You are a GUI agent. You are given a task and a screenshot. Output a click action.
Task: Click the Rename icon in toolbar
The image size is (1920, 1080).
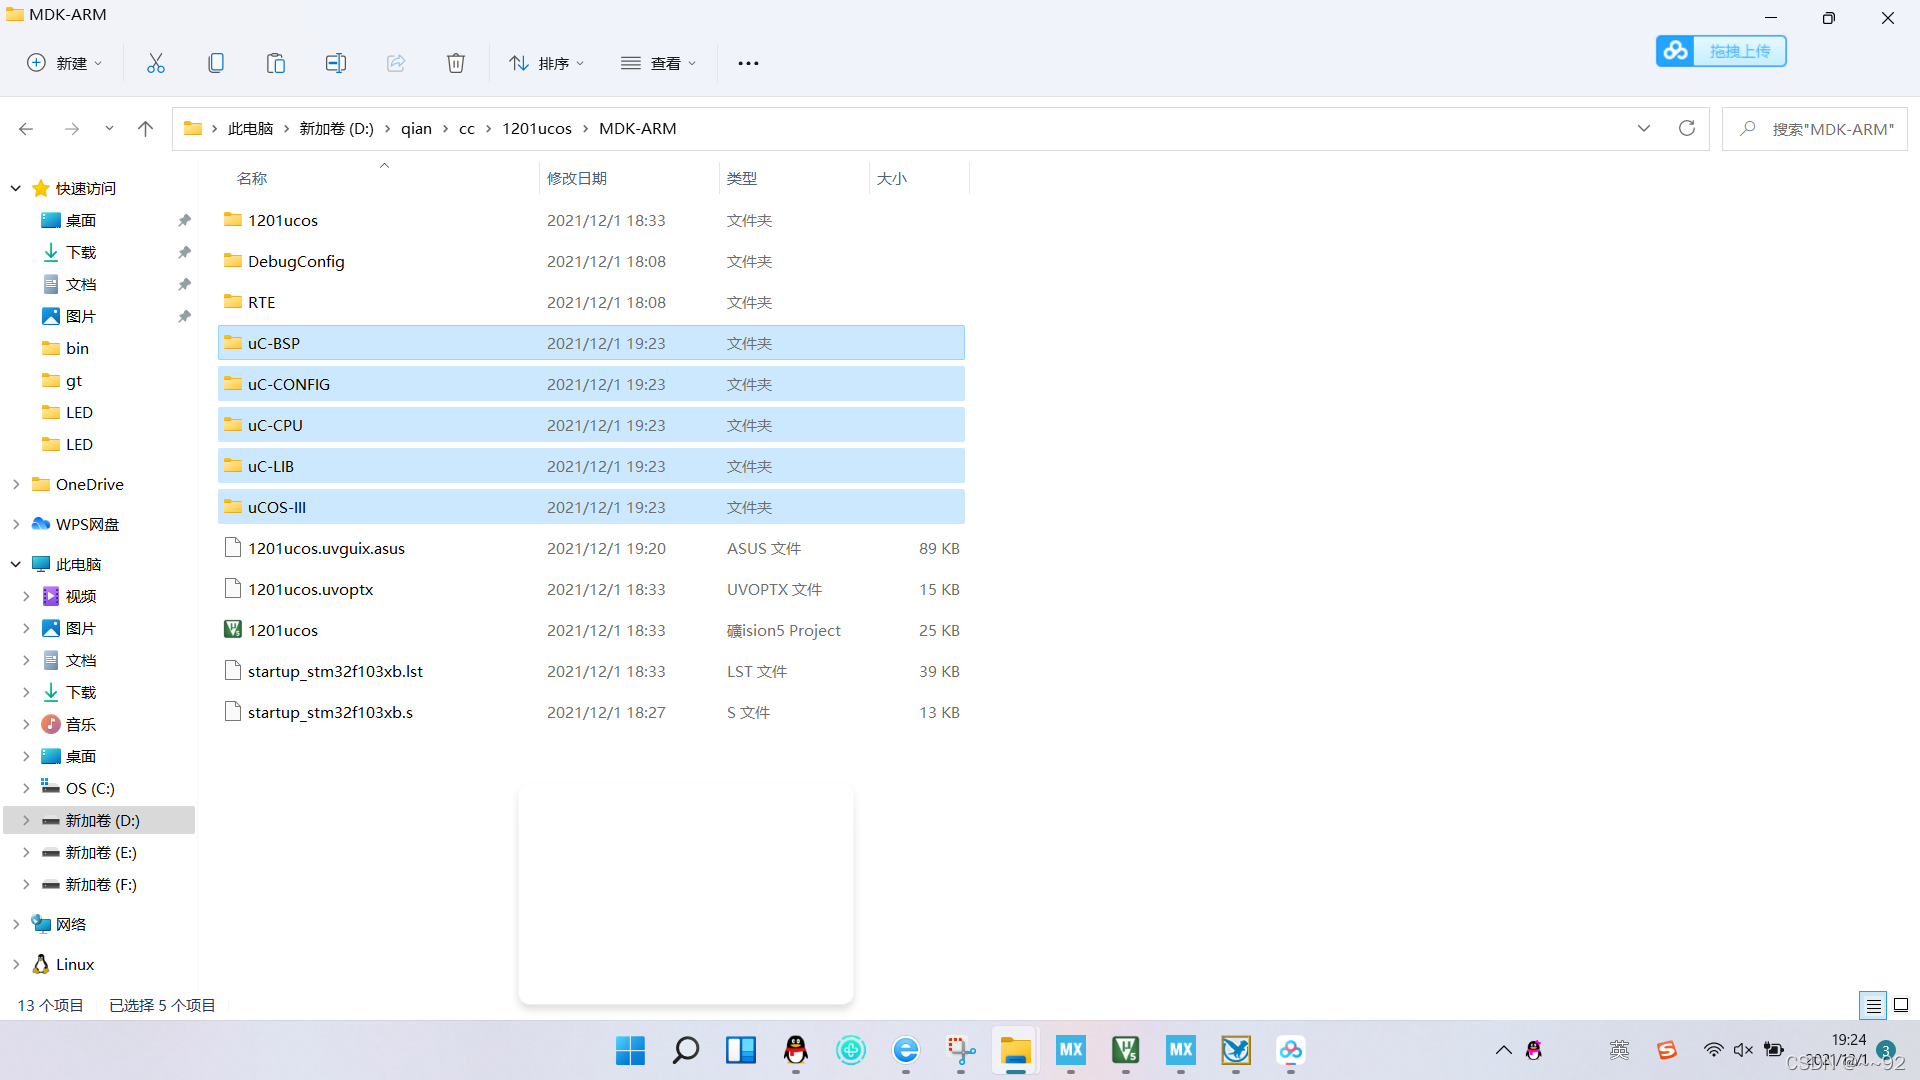[x=336, y=63]
